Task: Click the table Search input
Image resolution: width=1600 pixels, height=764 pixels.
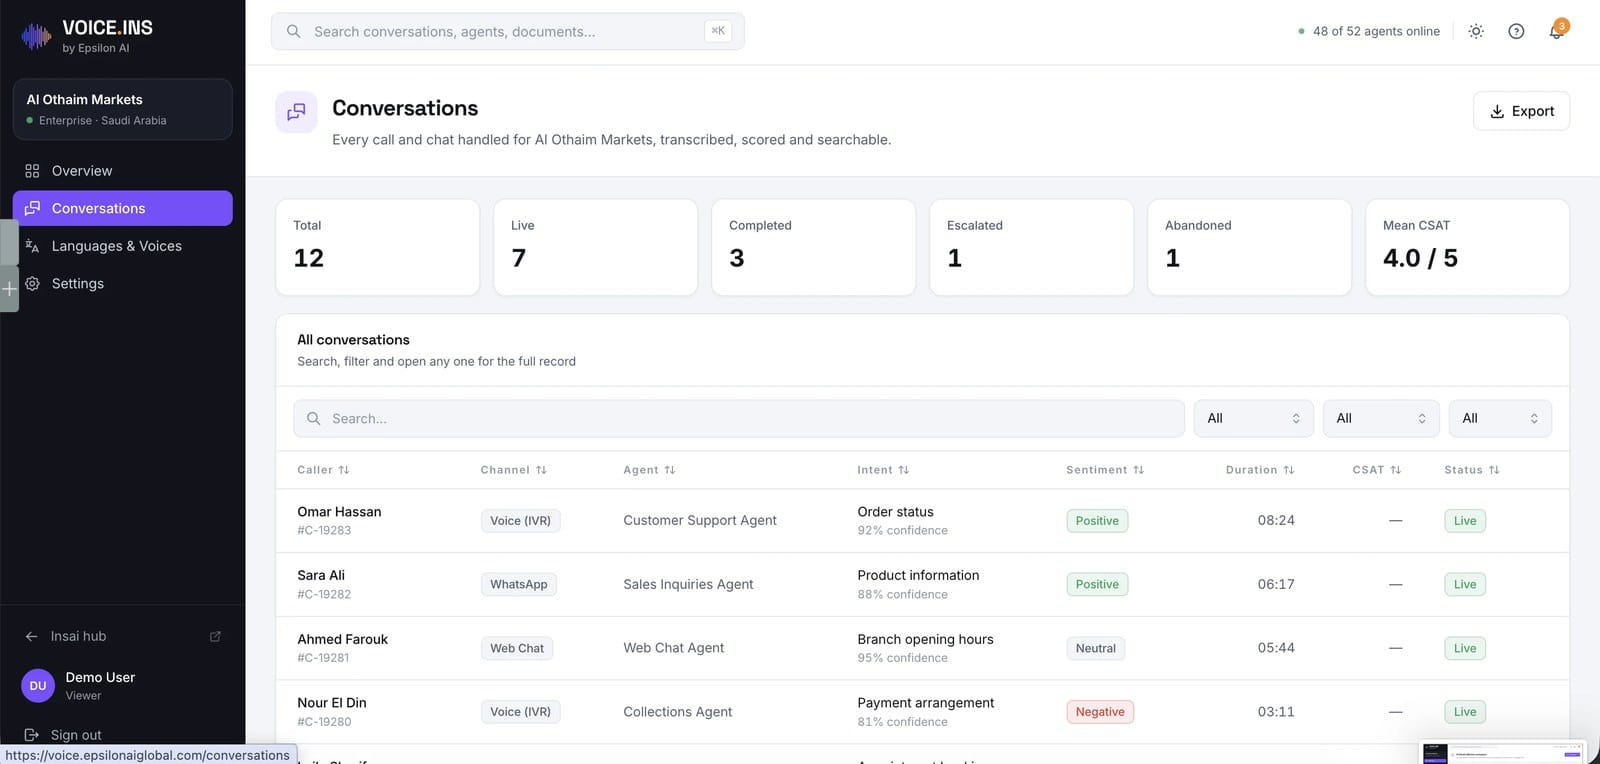Action: pos(738,418)
